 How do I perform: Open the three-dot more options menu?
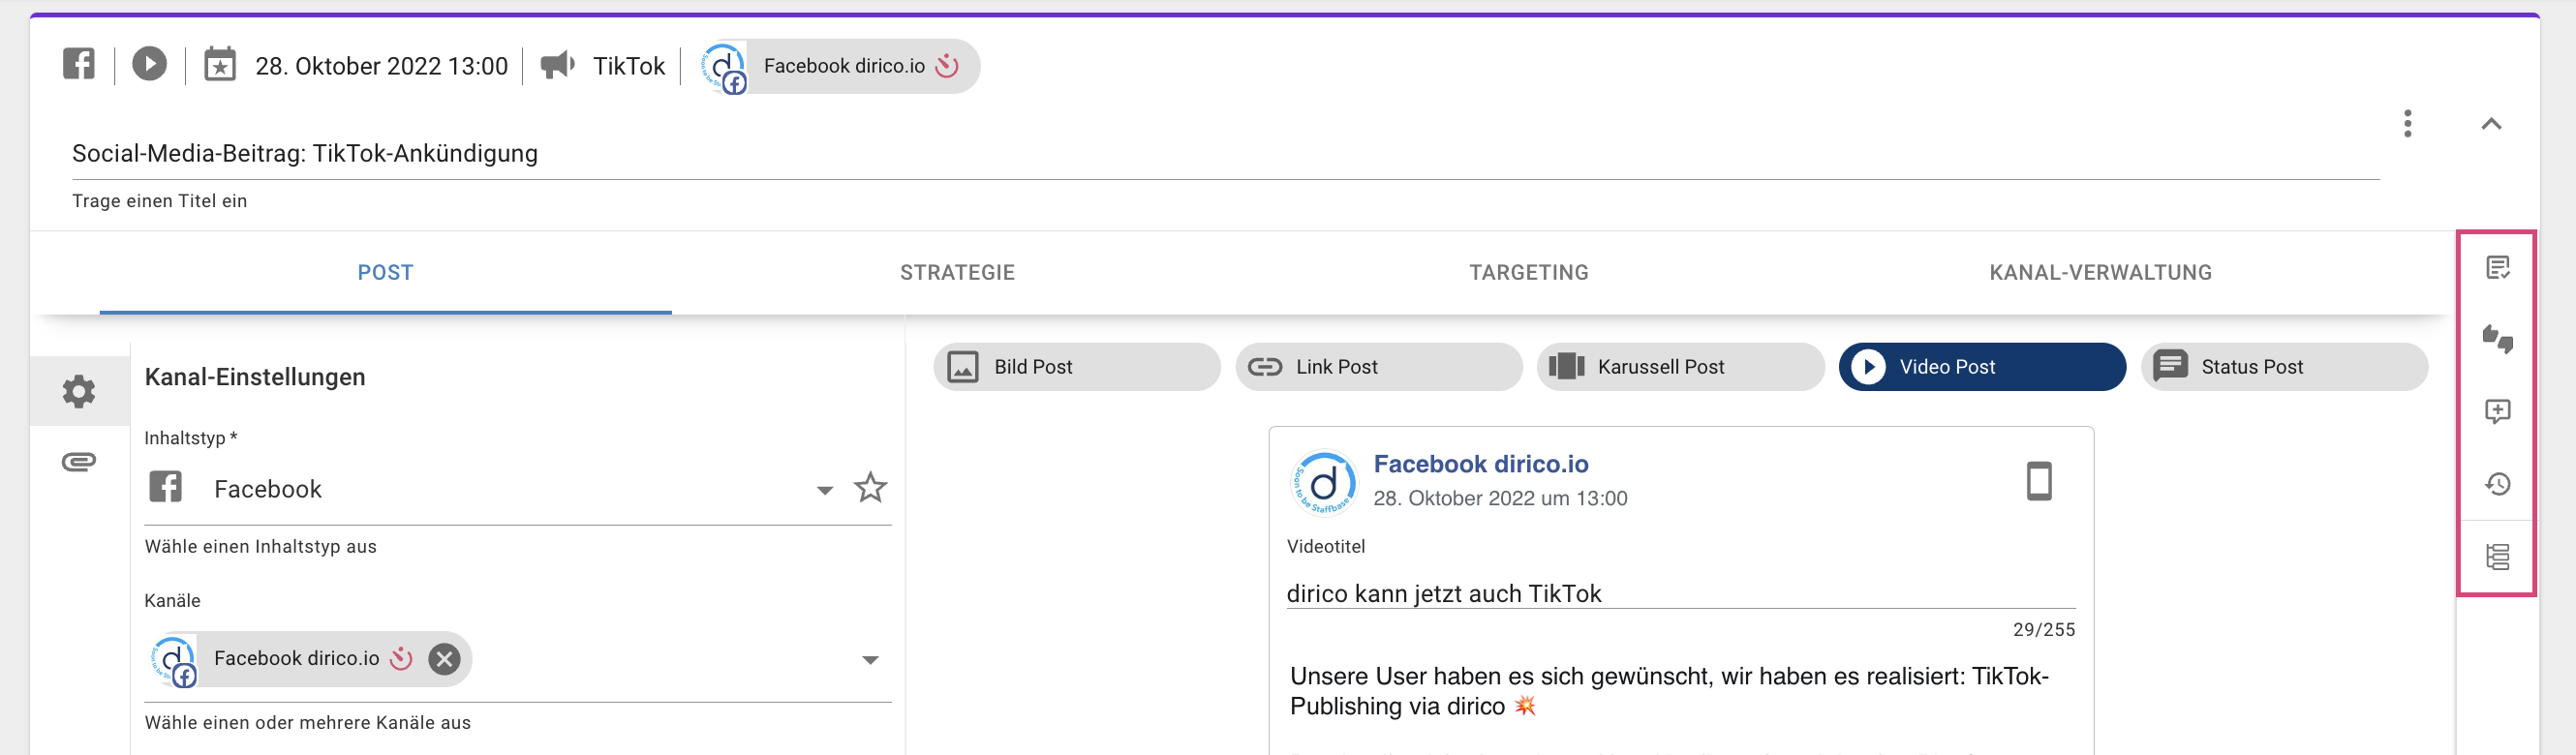coord(2407,124)
